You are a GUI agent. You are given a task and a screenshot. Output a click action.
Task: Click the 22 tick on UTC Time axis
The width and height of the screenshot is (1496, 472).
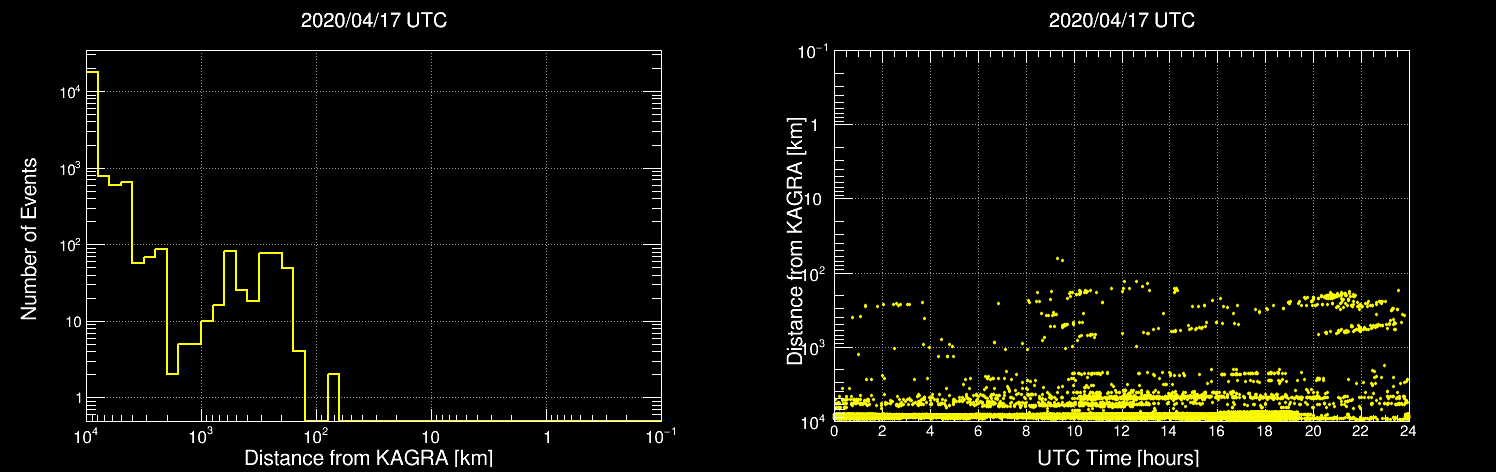1361,431
